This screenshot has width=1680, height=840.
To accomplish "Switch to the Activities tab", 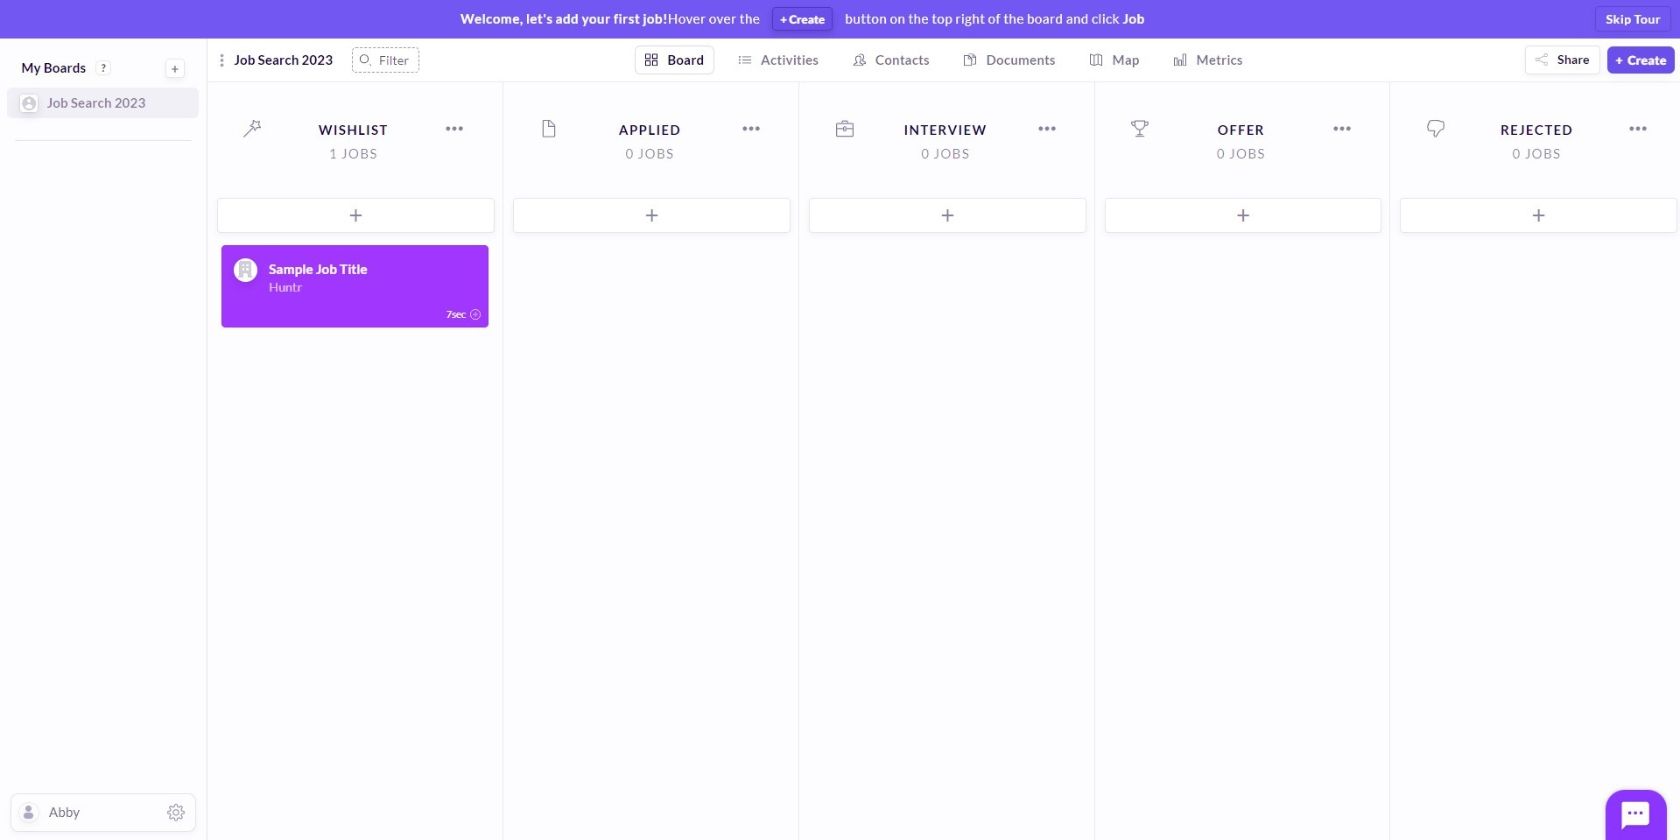I will coord(778,60).
